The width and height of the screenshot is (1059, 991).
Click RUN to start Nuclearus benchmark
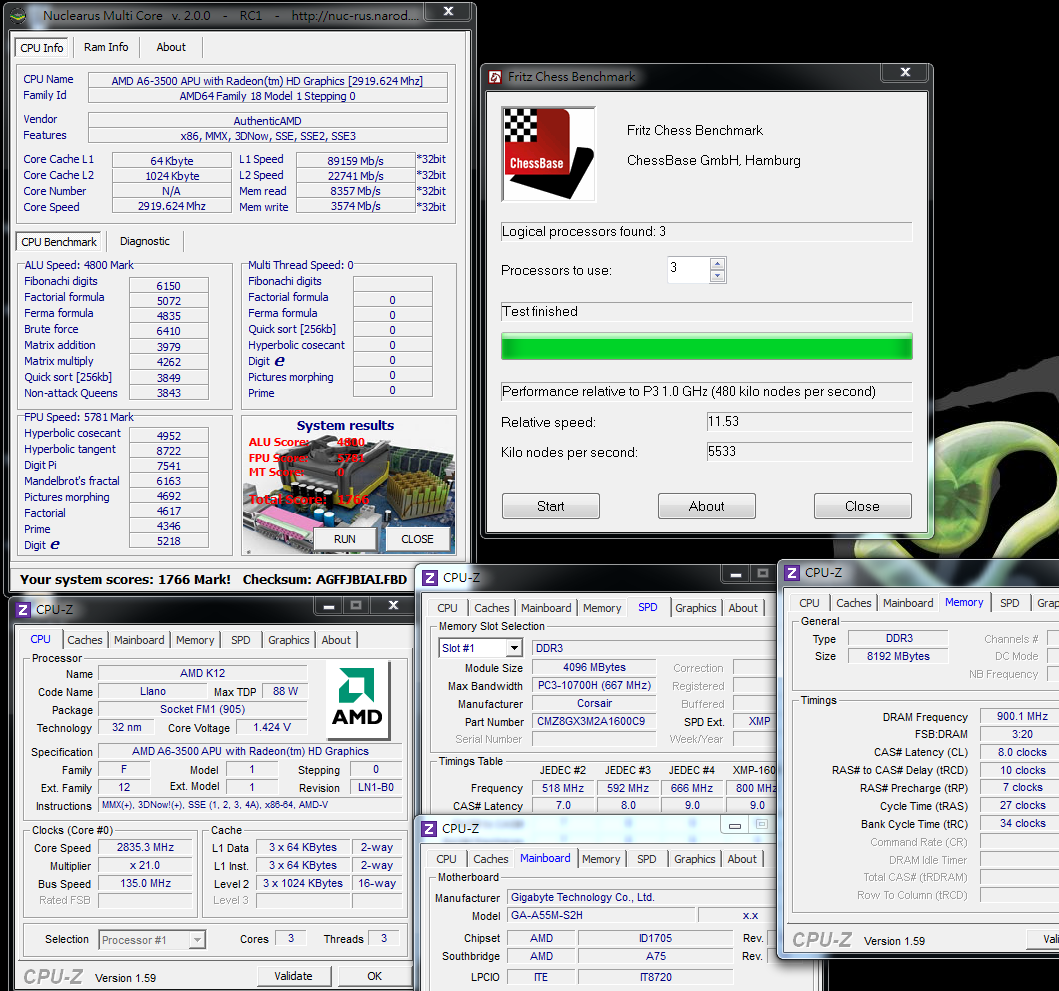pos(344,539)
